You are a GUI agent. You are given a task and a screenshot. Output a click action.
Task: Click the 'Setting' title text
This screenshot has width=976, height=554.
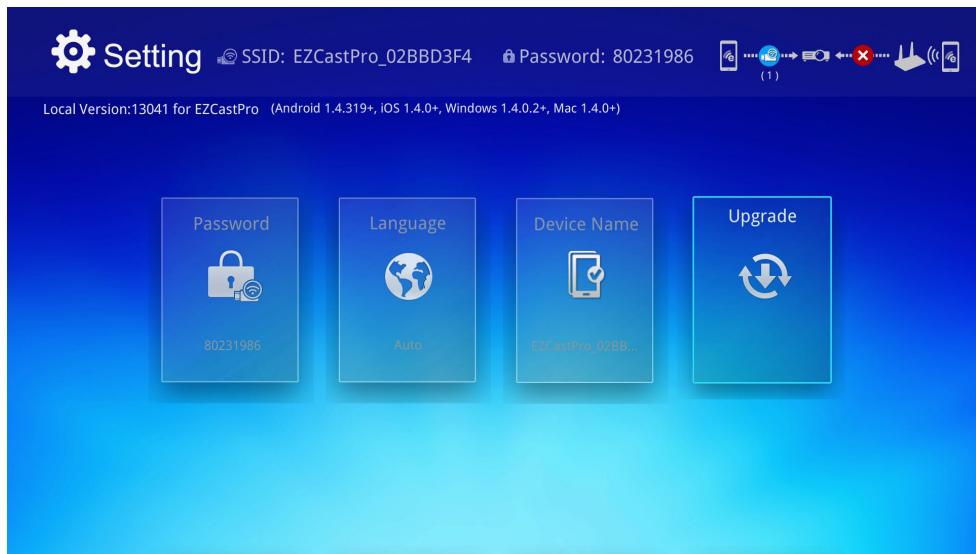pos(152,56)
